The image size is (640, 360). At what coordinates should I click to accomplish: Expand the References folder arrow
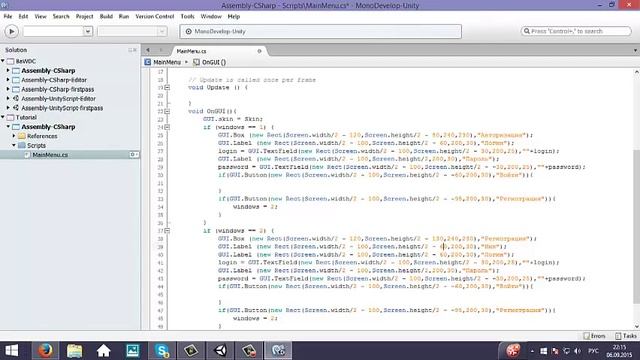pos(14,136)
